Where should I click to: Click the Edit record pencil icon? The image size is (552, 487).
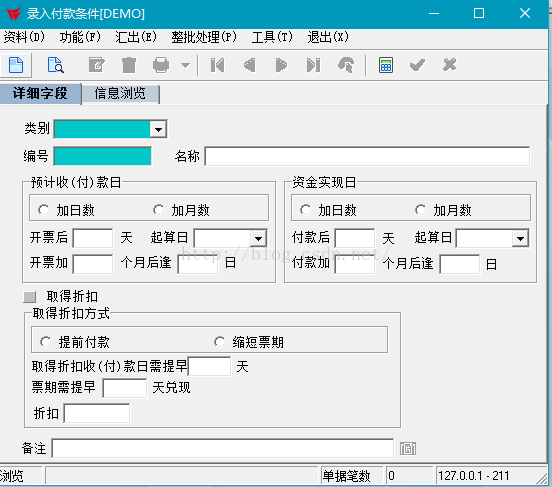pos(96,65)
